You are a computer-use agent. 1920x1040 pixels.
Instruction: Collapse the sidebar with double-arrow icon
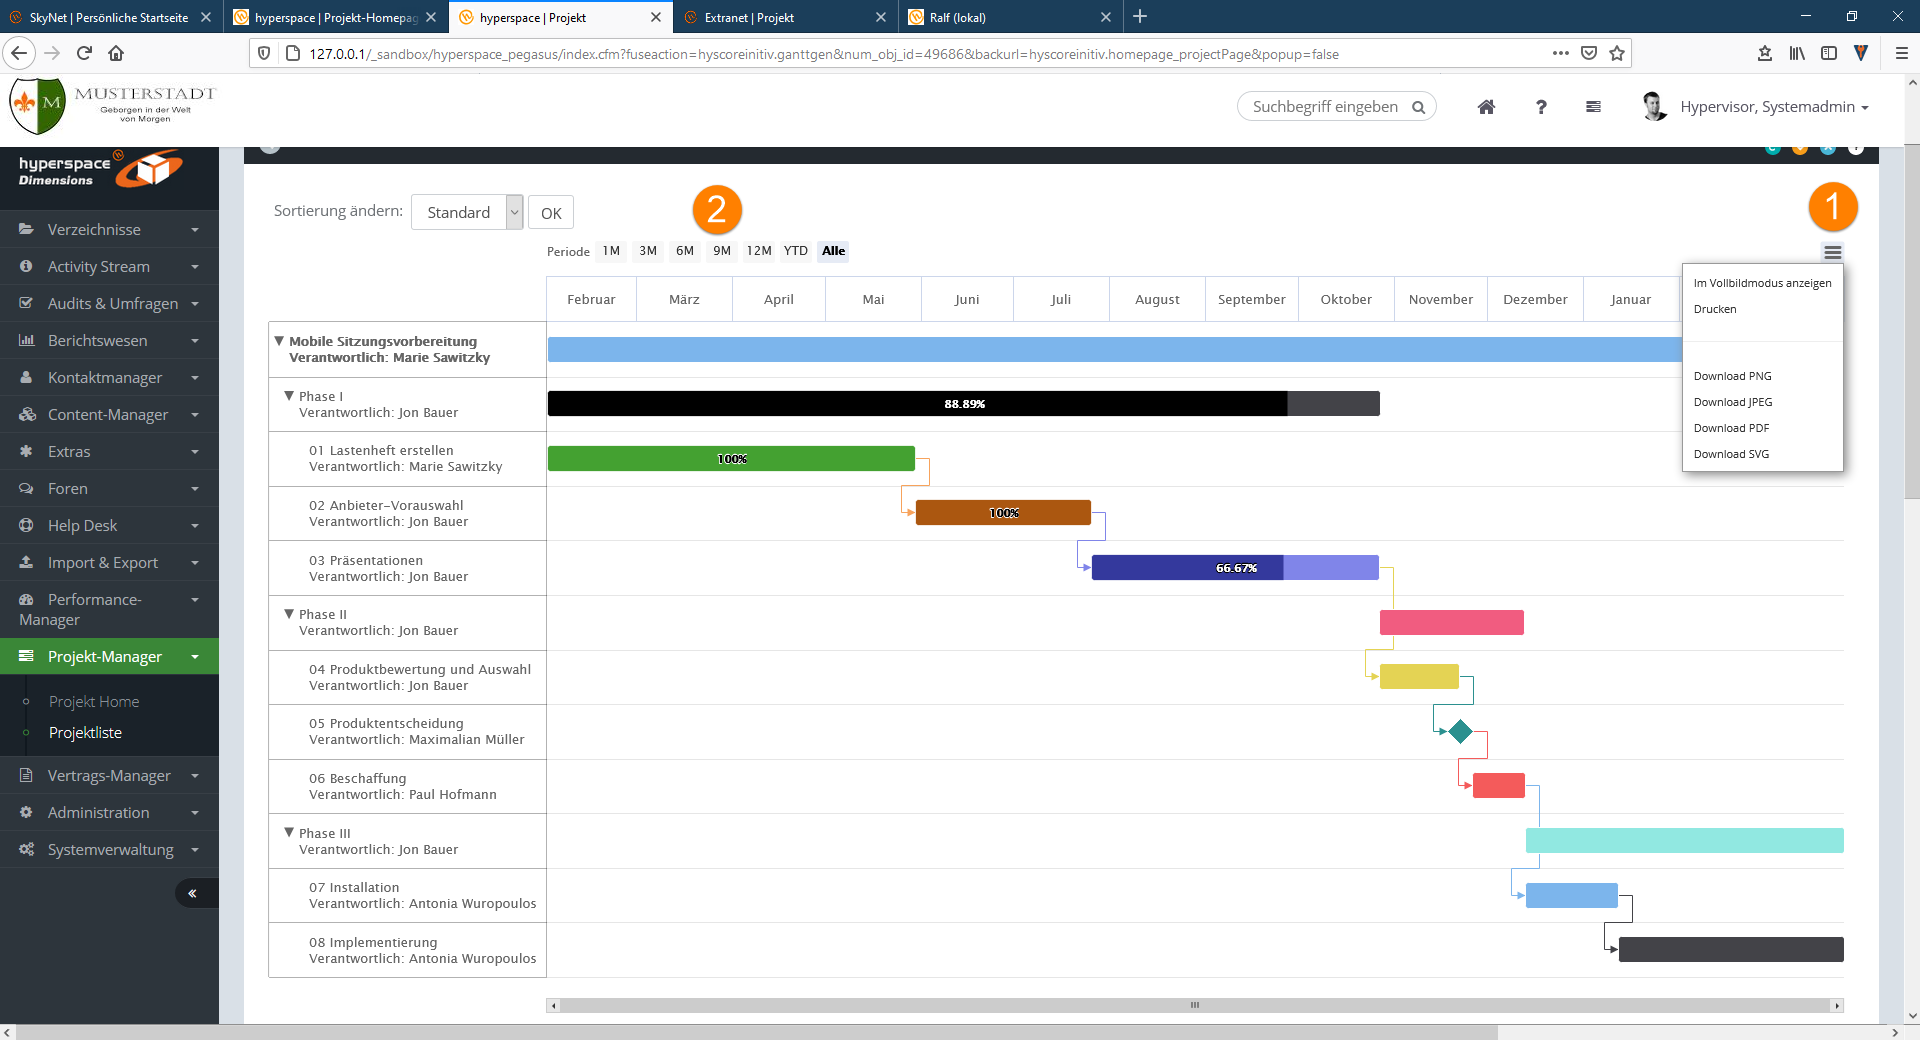click(x=192, y=893)
